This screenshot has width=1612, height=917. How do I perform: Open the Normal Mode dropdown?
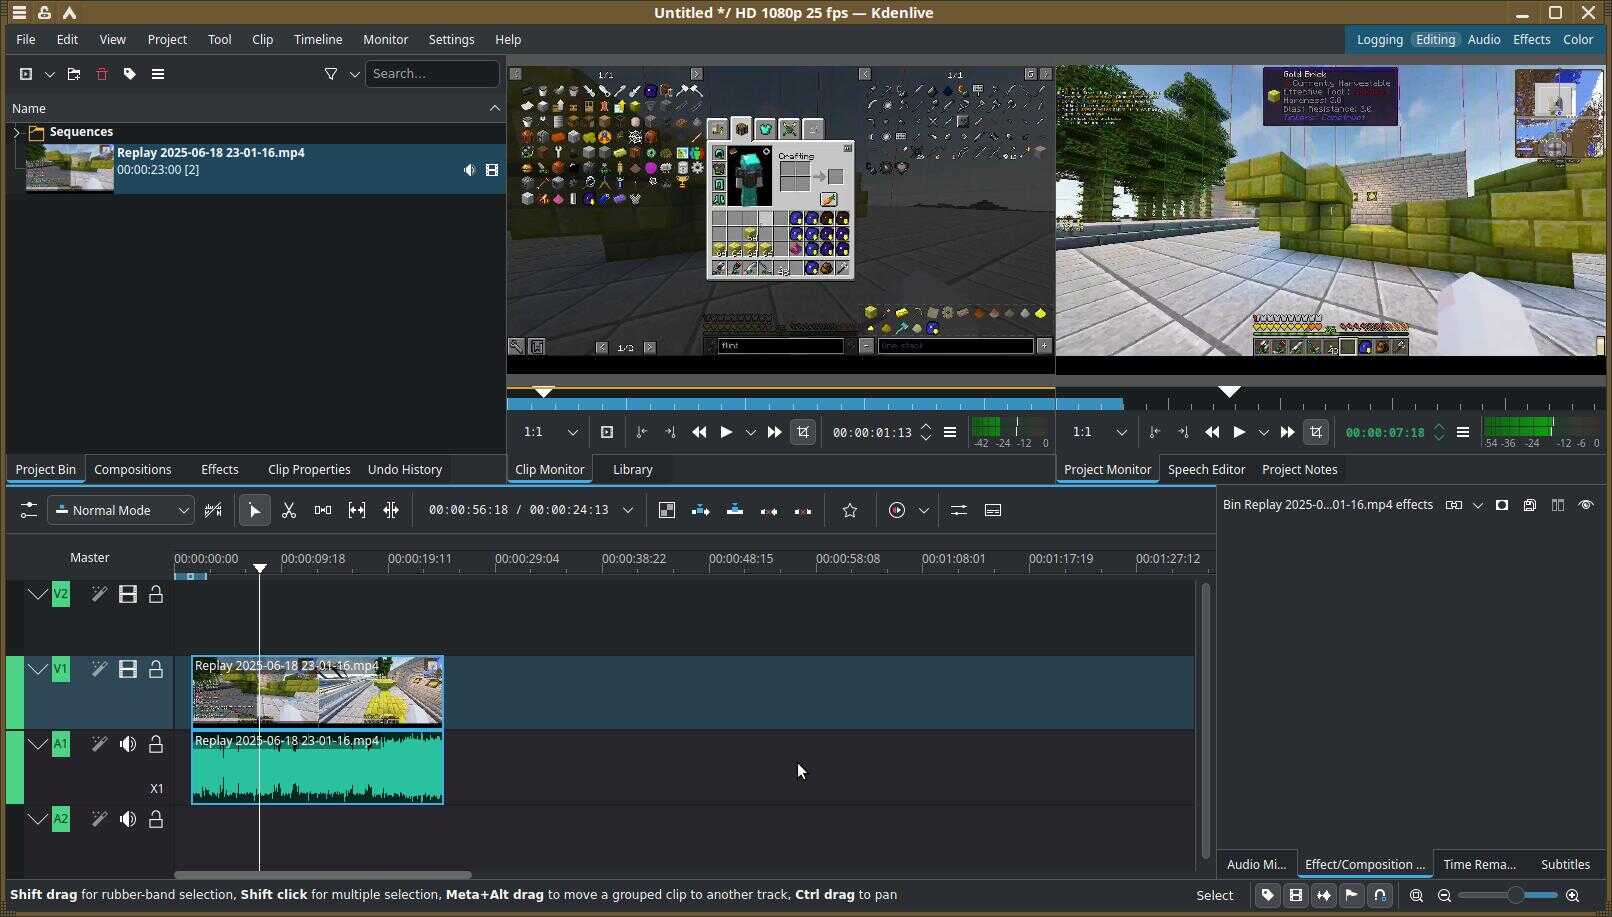(121, 511)
